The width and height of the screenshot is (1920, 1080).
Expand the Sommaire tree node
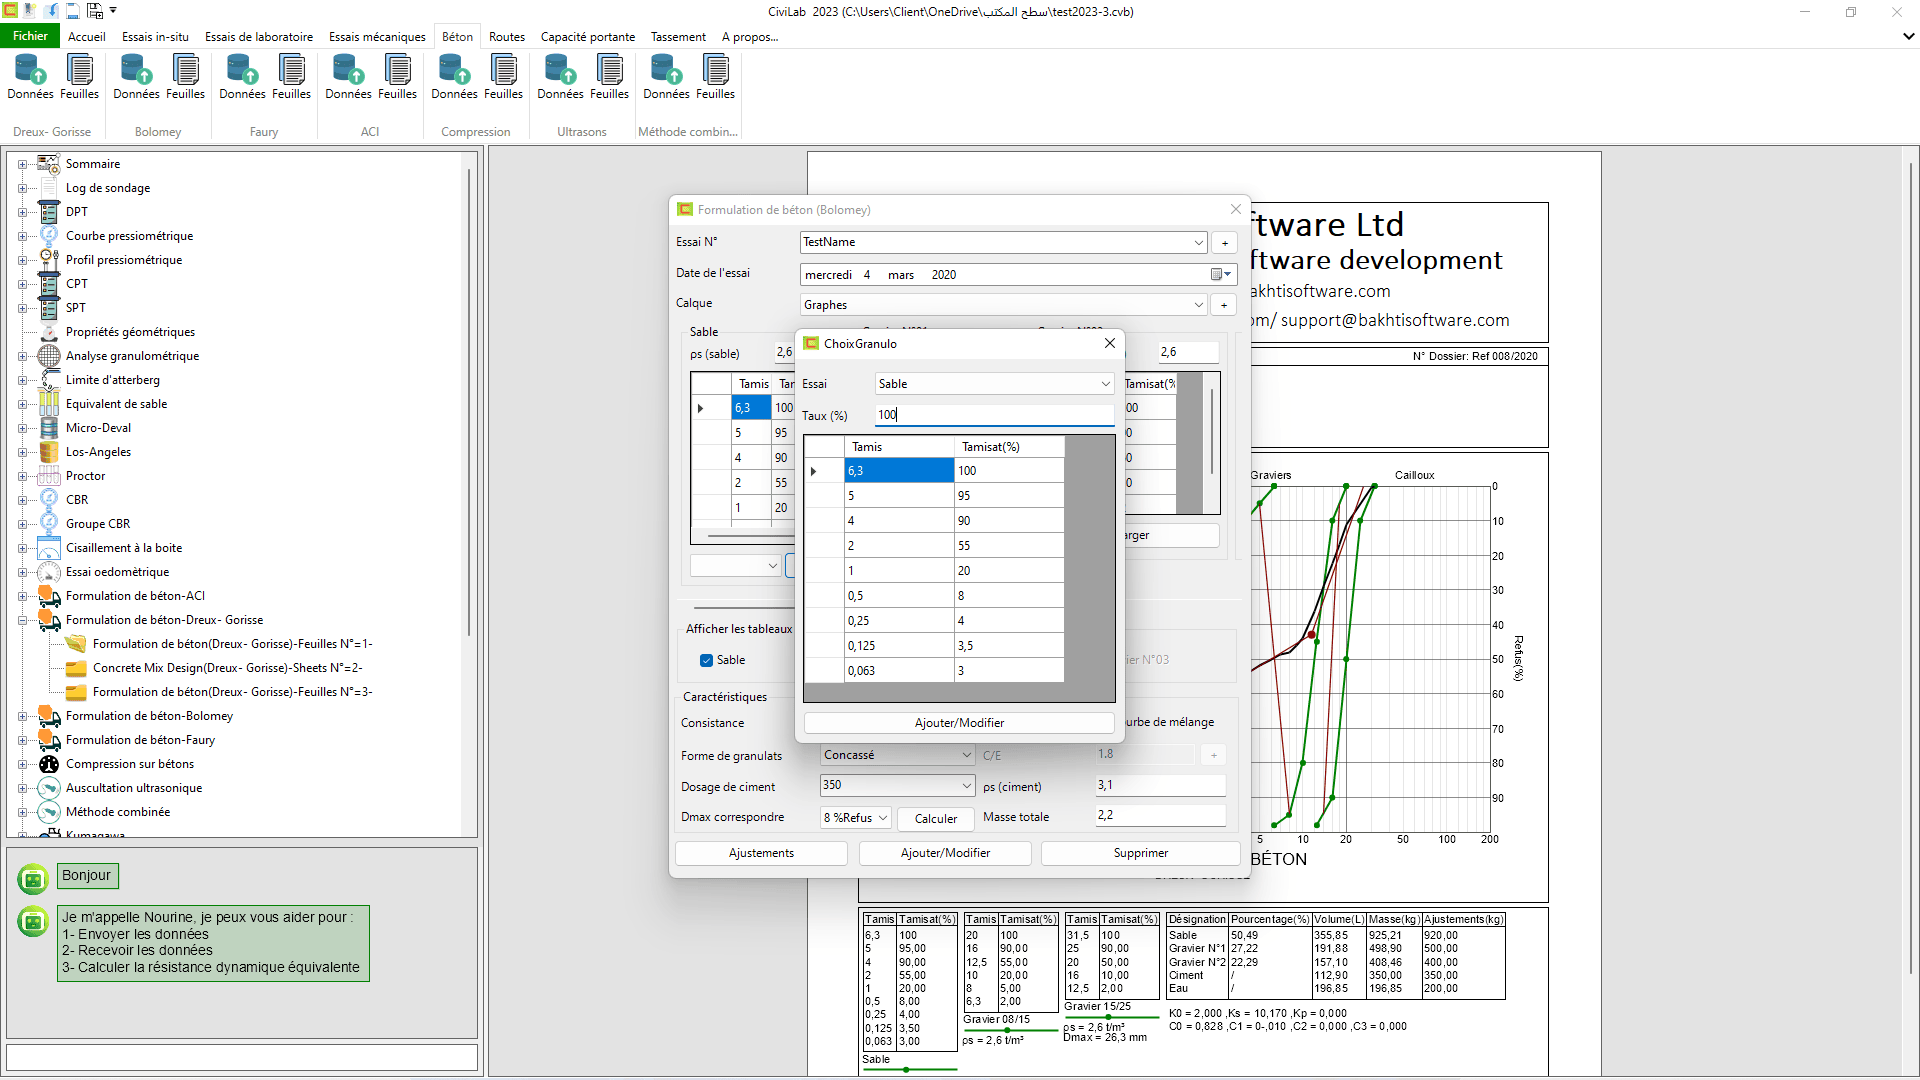point(22,164)
